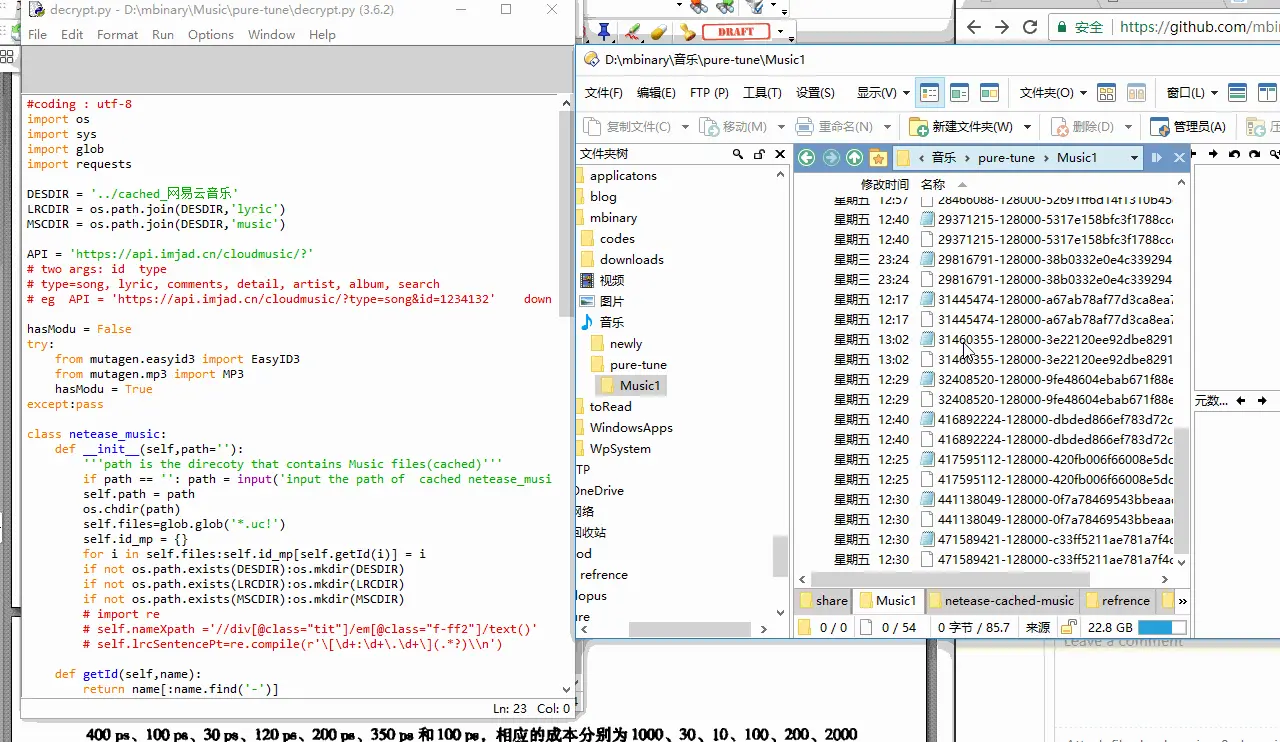Click 重命名(N) rename button
This screenshot has width=1280, height=742.
pos(835,127)
